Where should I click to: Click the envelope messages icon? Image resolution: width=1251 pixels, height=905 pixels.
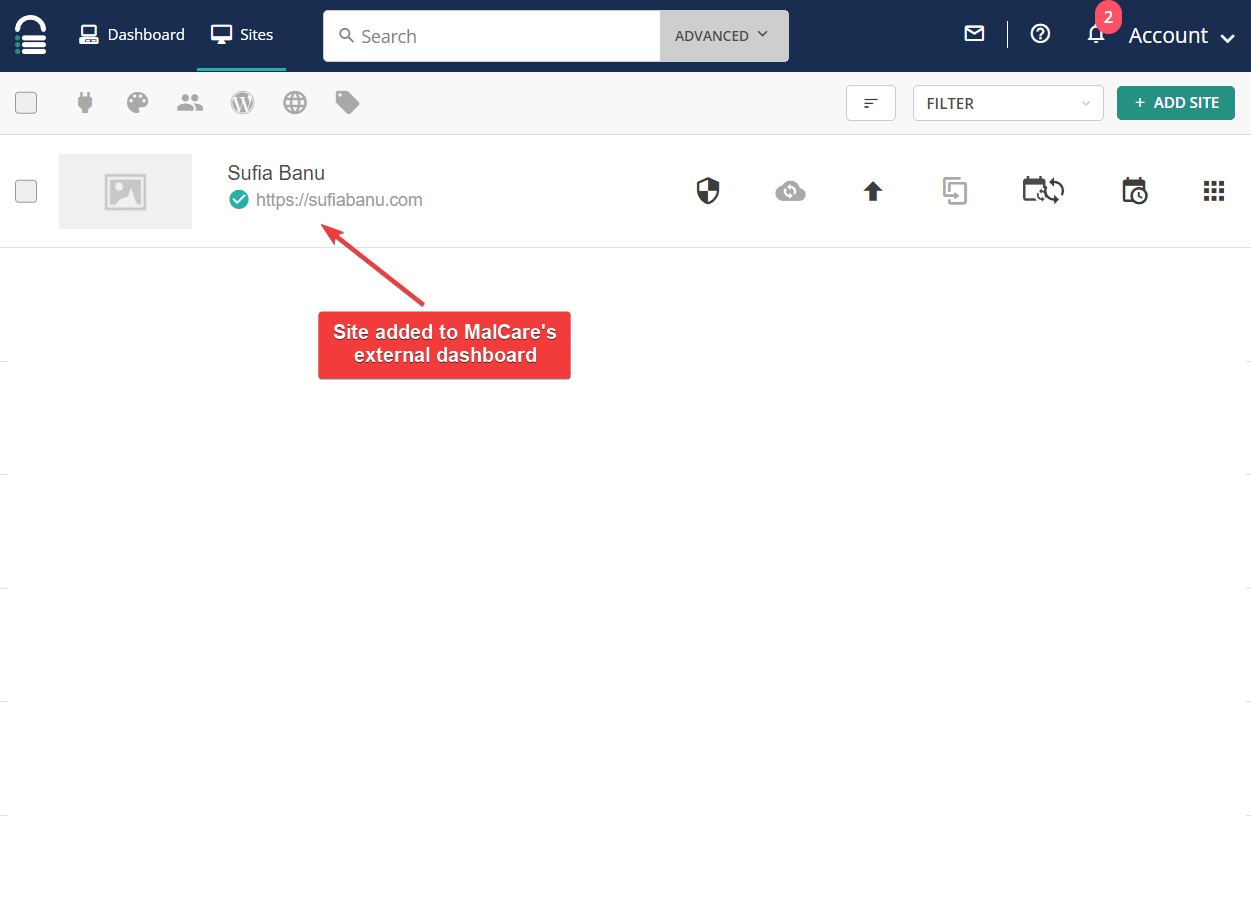coord(973,33)
